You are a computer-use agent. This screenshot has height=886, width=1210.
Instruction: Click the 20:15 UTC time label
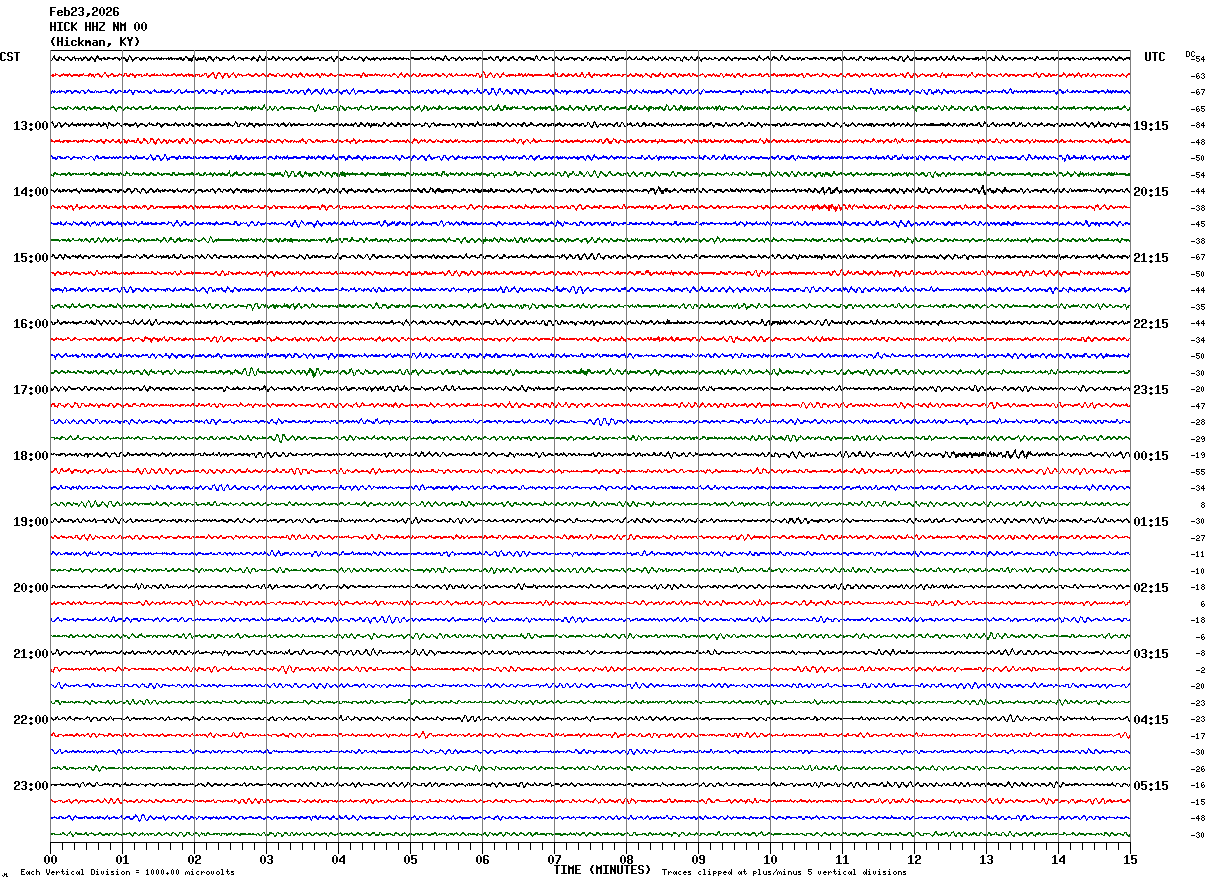coord(1151,192)
